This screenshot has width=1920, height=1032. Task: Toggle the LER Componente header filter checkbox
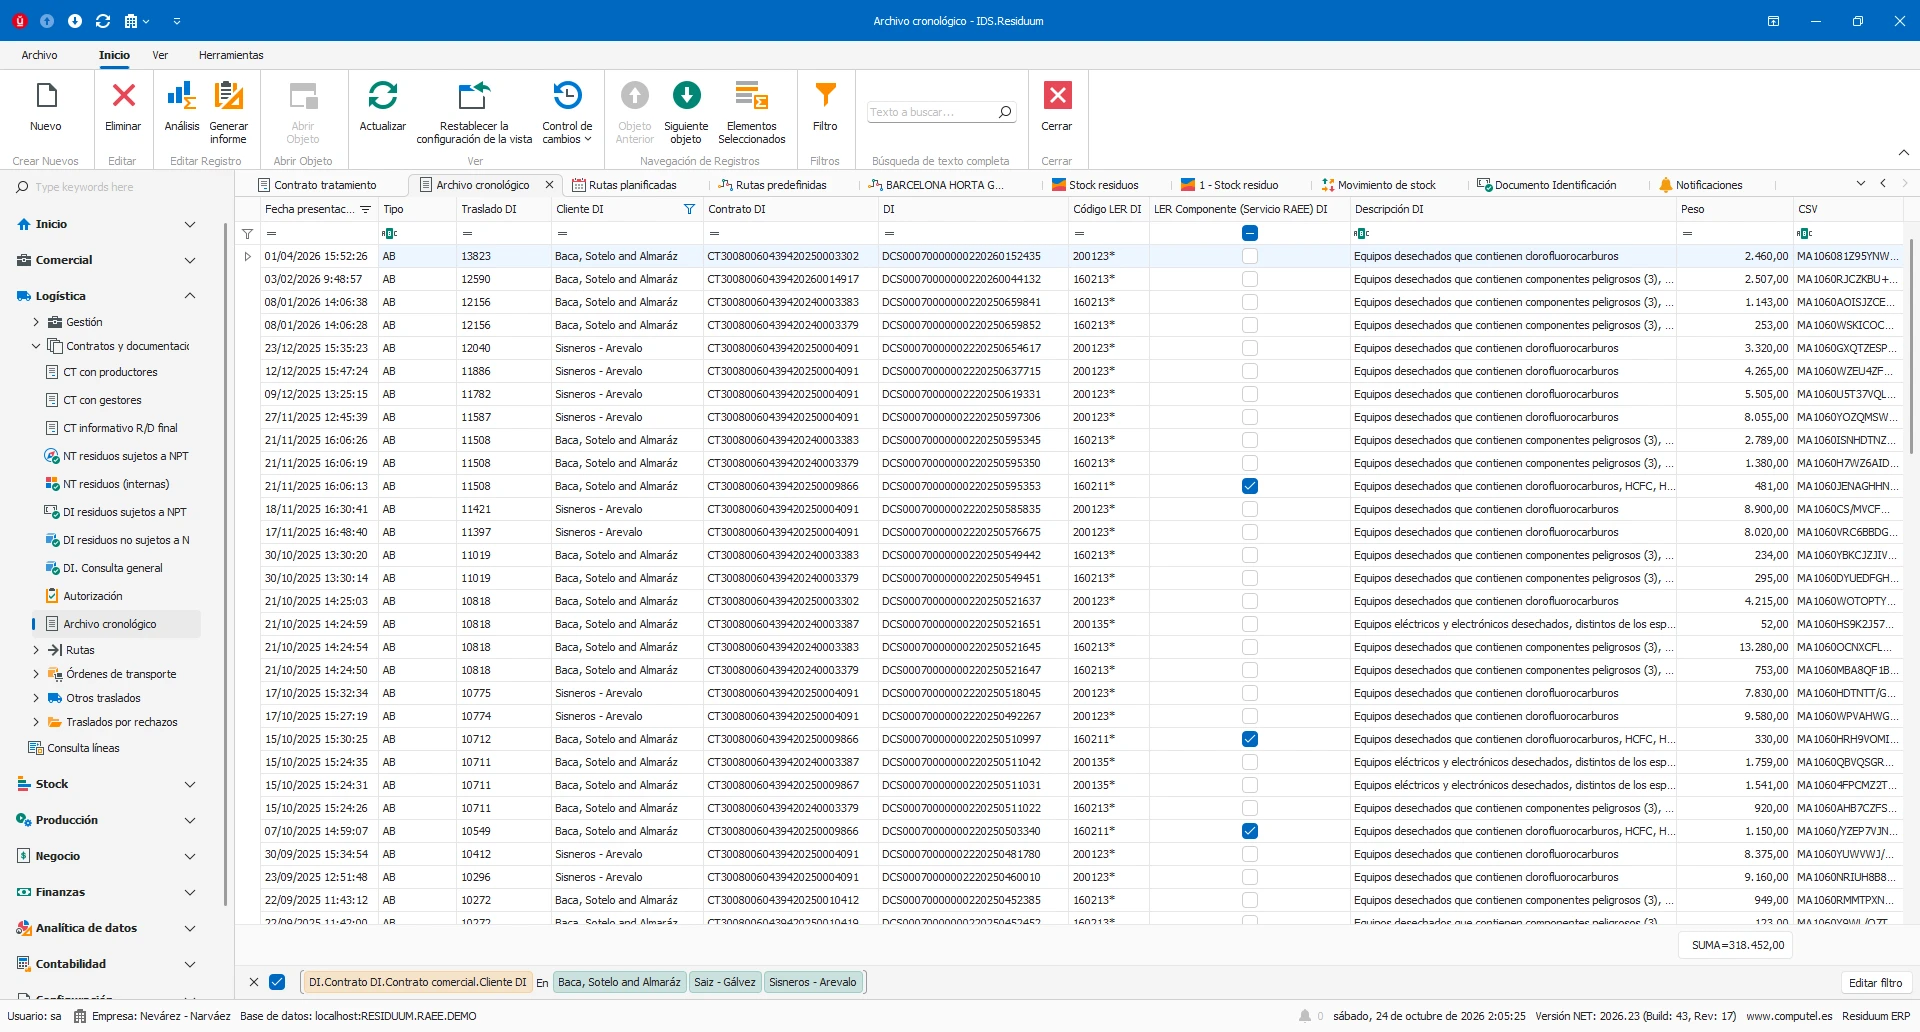[1250, 233]
